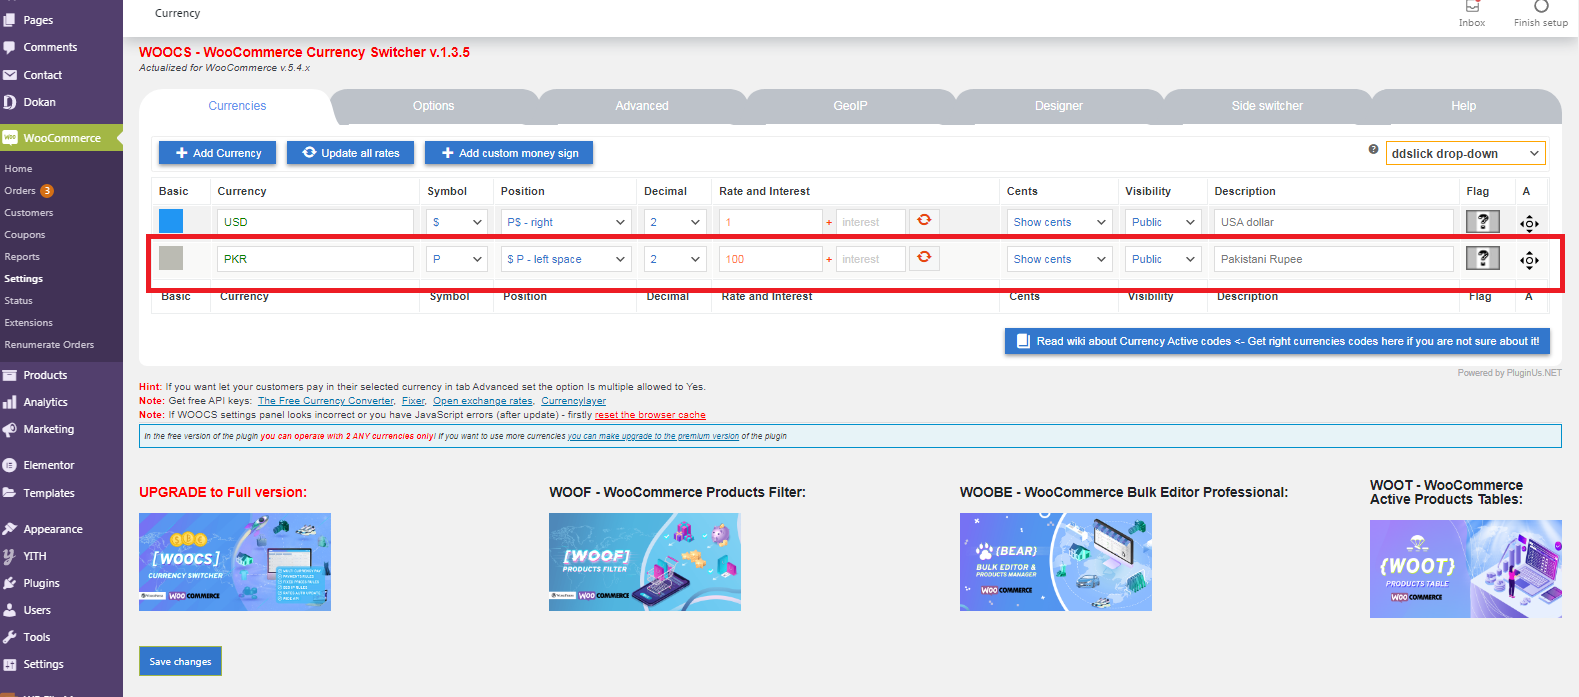Click flag placeholder for USD row
This screenshot has height=697, width=1579.
pyautogui.click(x=1483, y=222)
